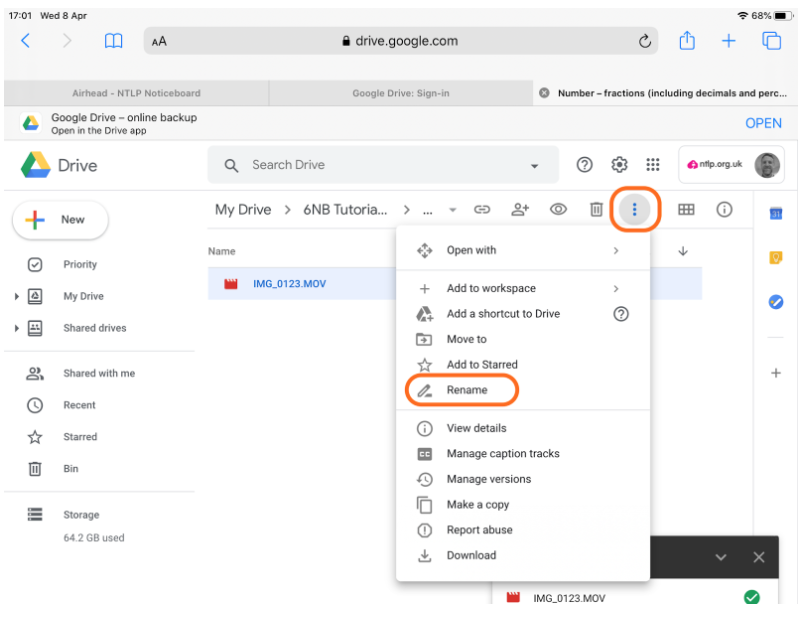Choose Move to in the menu
The image size is (798, 632).
[523, 339]
